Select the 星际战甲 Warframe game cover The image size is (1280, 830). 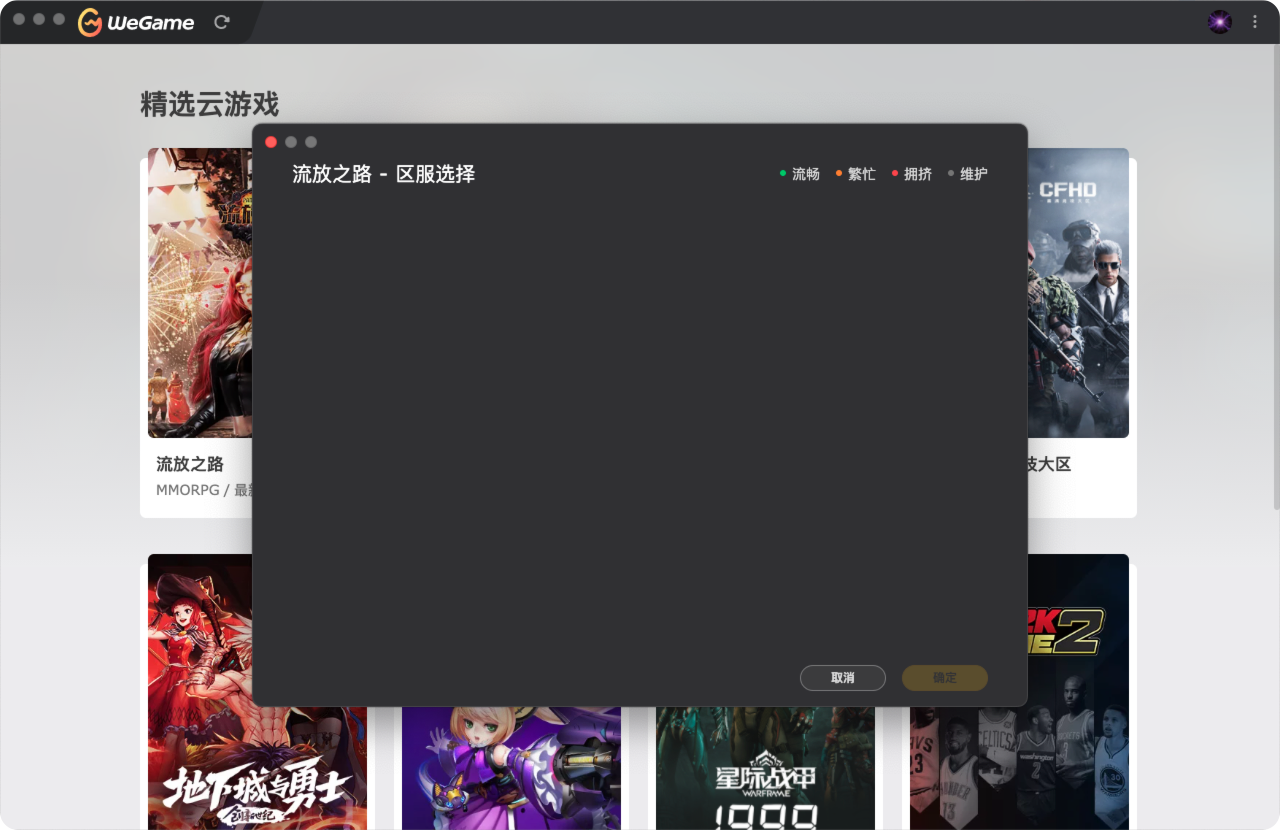[x=765, y=770]
